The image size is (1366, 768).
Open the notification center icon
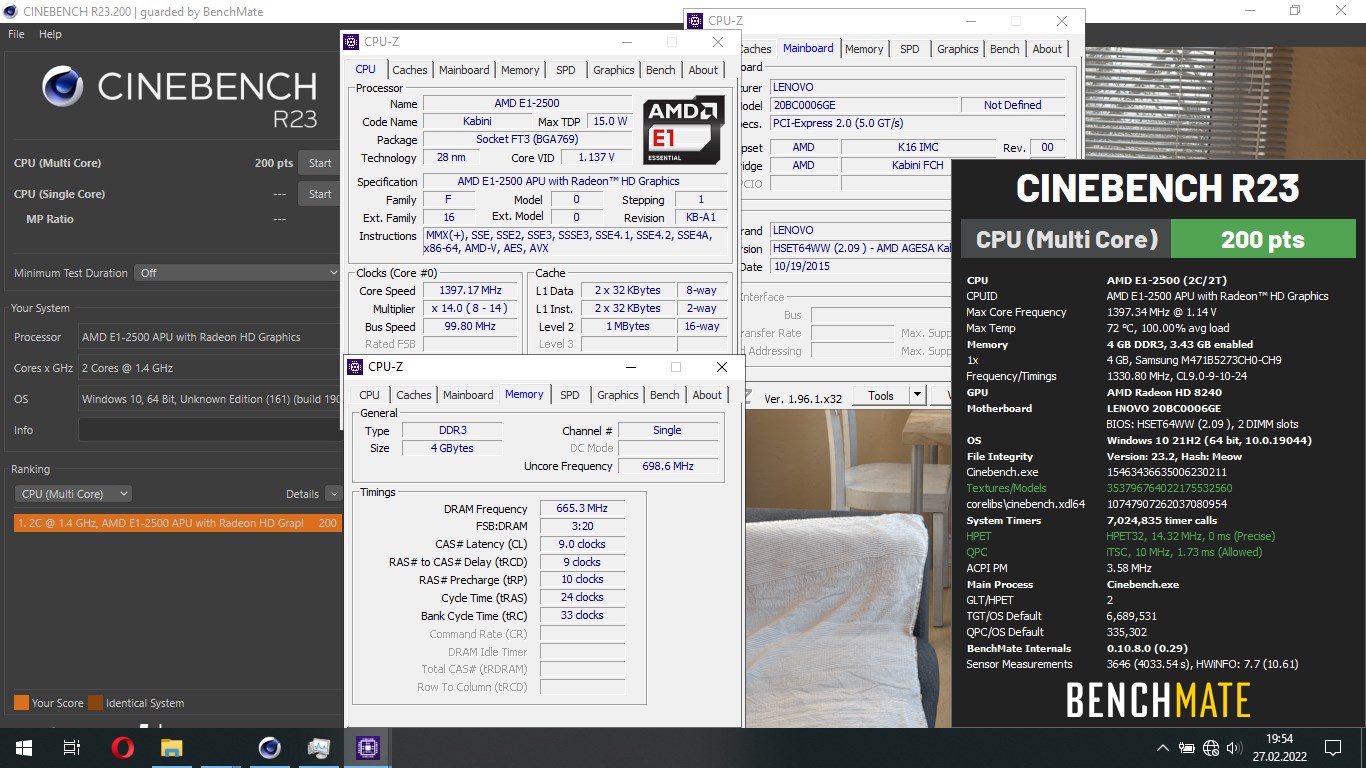(x=1333, y=748)
